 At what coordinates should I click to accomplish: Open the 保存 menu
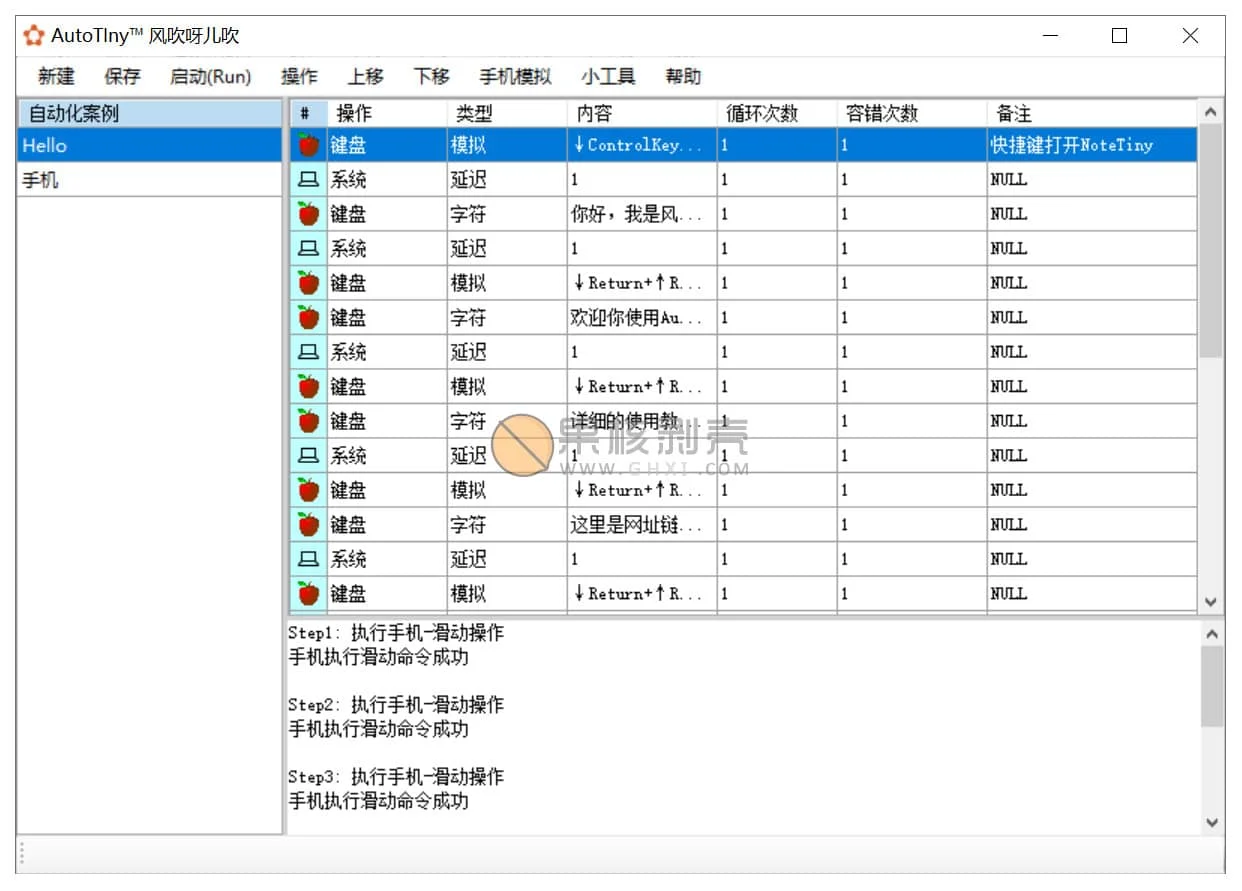tap(122, 76)
